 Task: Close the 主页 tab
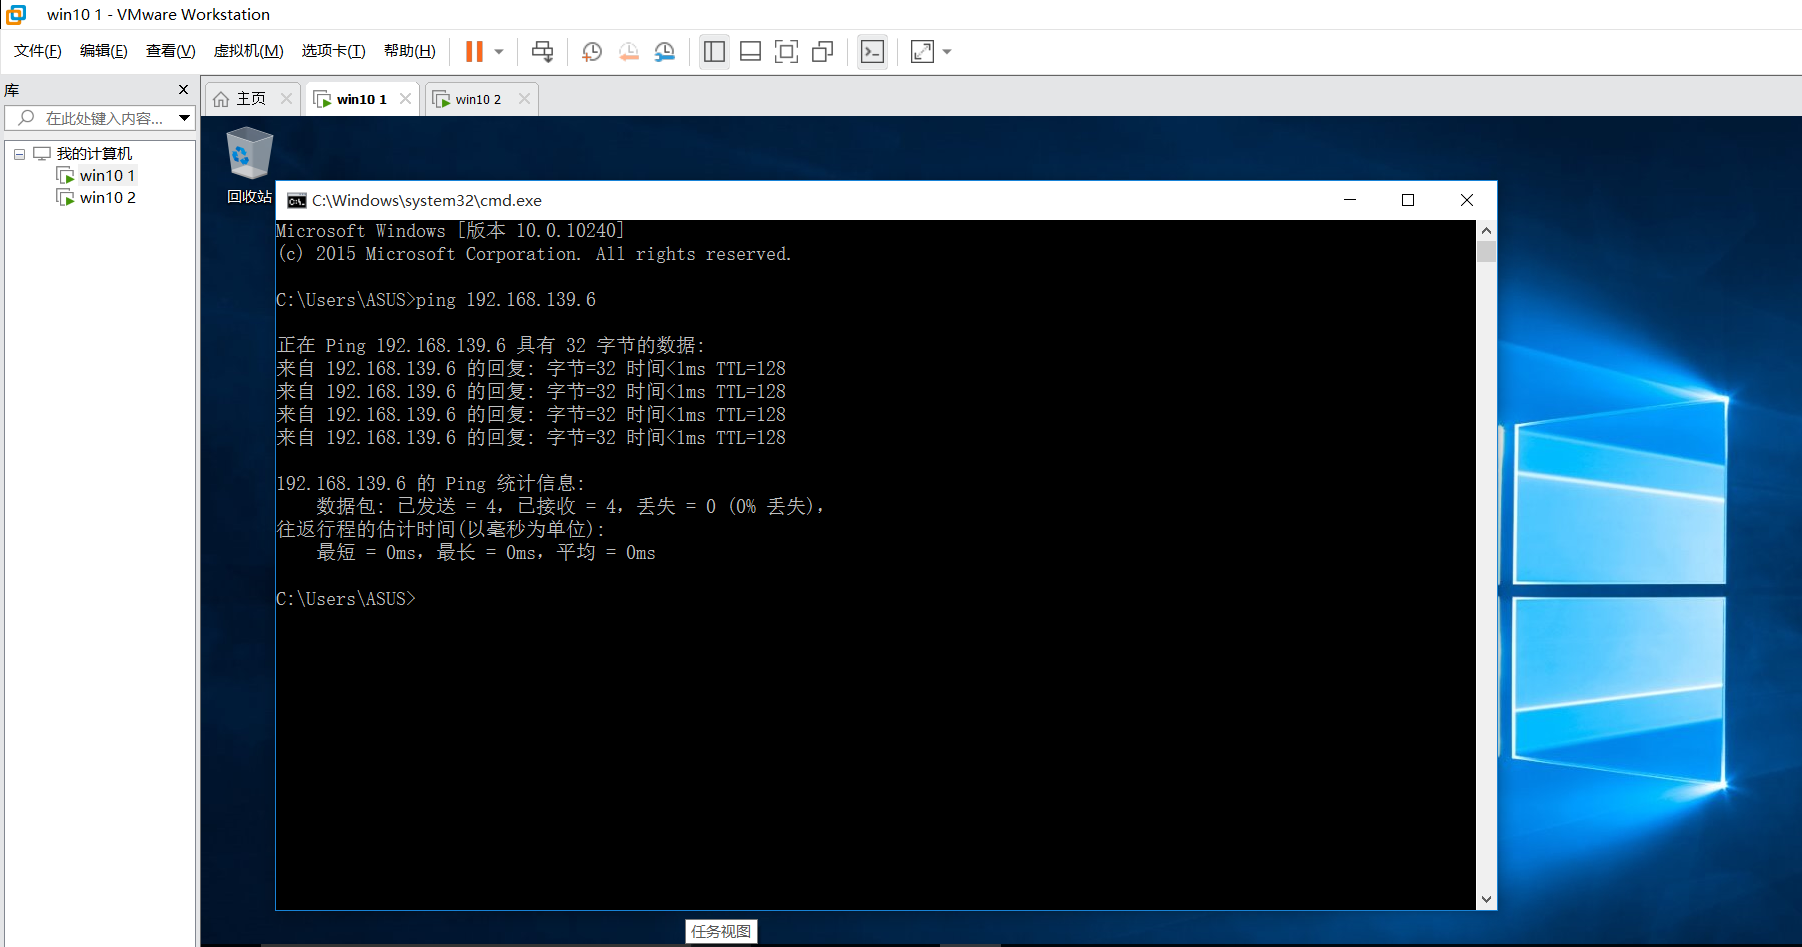(x=287, y=99)
